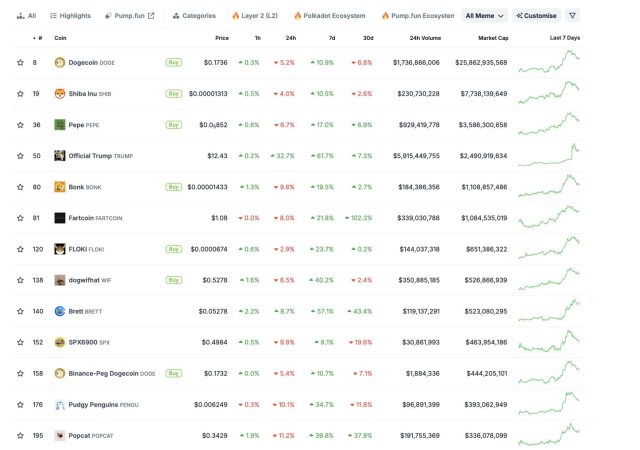Click Buy button for Dogecoin
The image size is (640, 450).
pyautogui.click(x=173, y=62)
